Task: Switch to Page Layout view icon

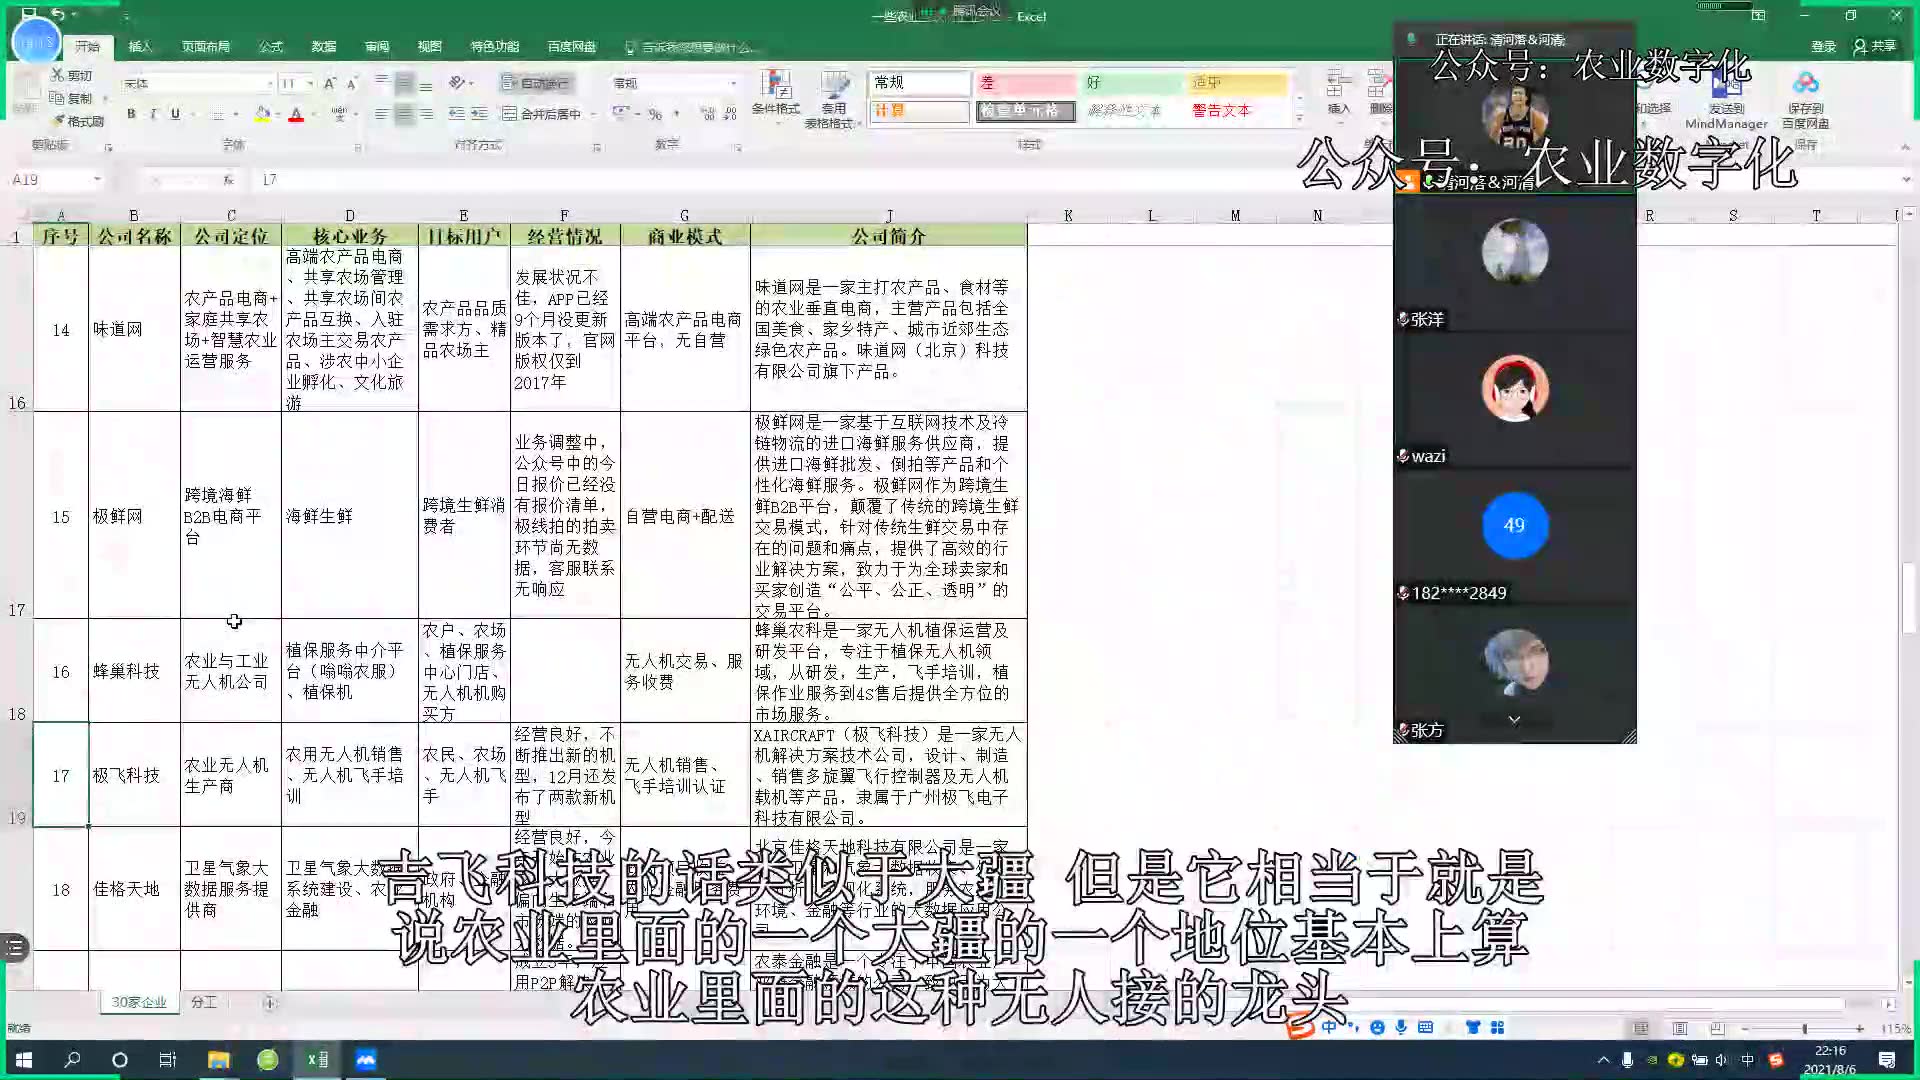Action: click(x=1679, y=1028)
